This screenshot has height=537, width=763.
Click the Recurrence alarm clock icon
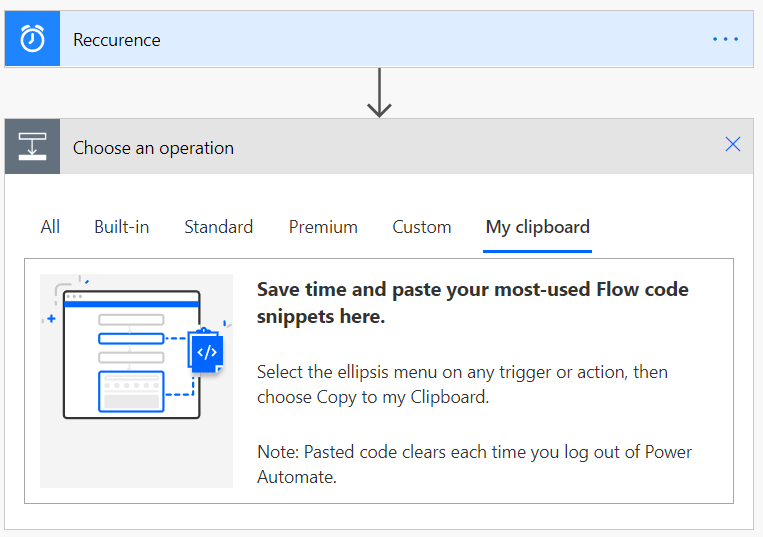coord(32,40)
